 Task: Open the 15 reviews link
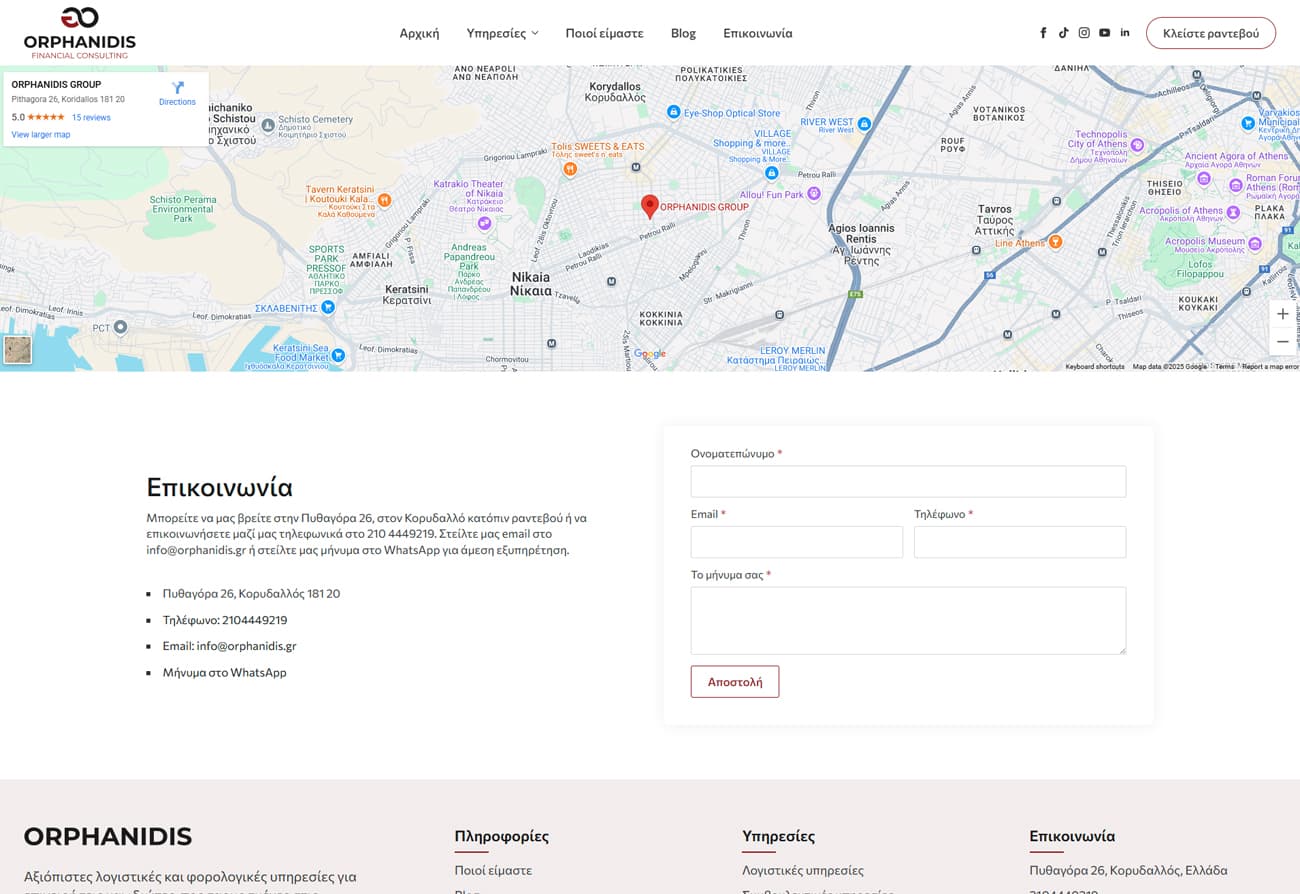tap(91, 117)
